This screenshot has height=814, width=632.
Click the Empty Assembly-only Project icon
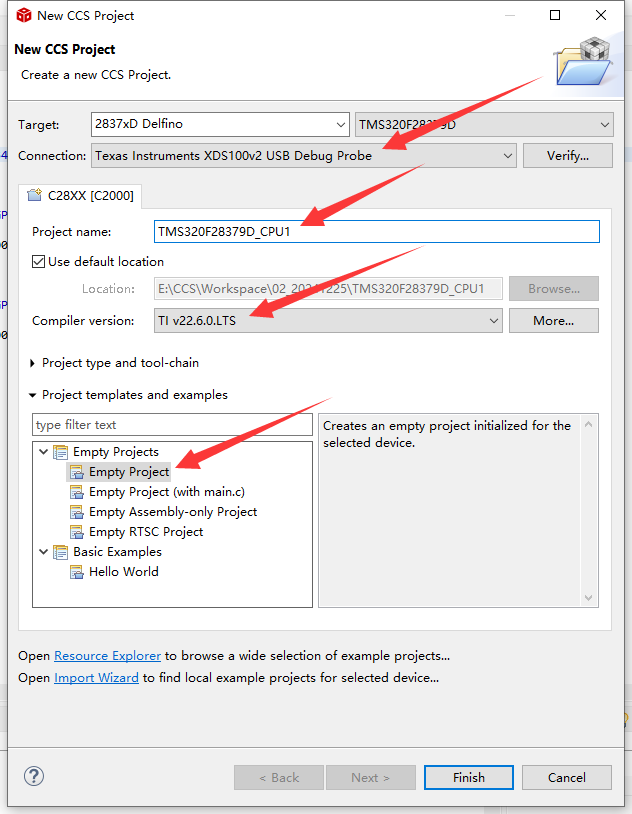(x=77, y=512)
